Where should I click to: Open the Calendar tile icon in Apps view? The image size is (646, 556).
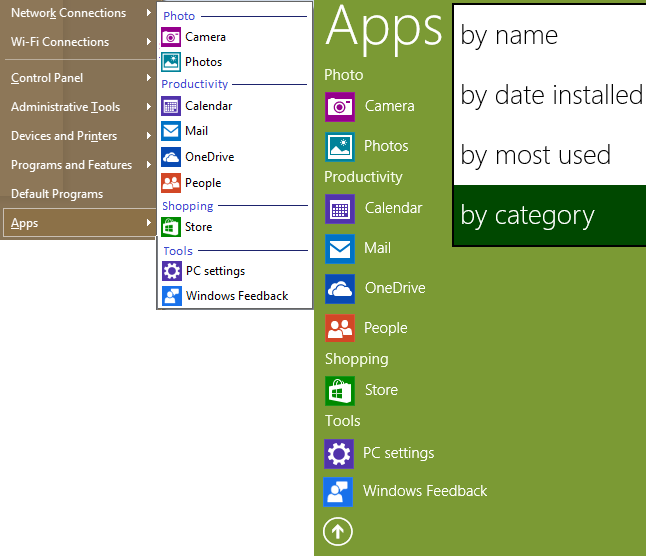[x=340, y=208]
